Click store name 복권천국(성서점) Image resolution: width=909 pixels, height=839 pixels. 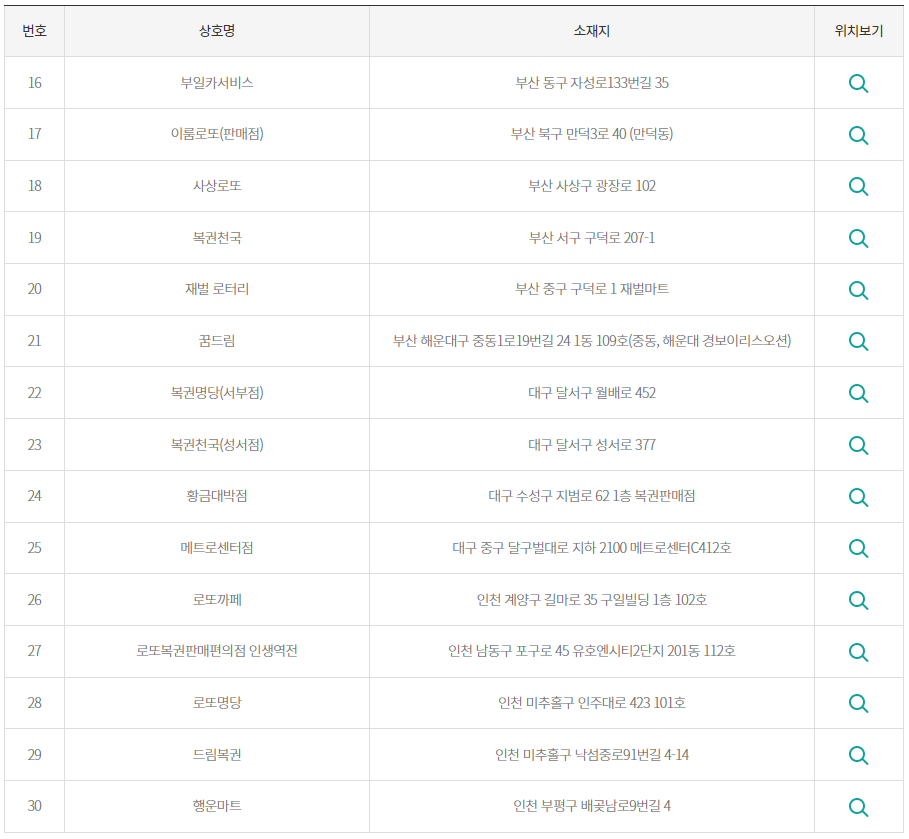tap(217, 445)
